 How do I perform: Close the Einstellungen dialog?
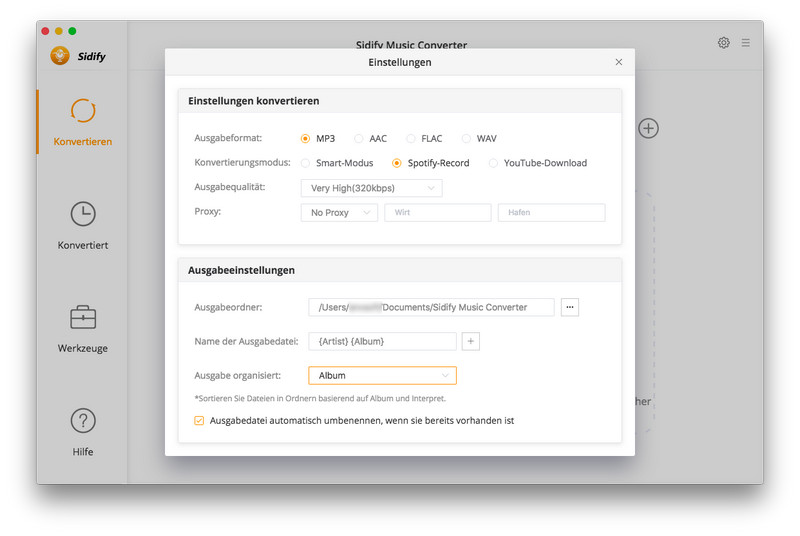click(x=618, y=62)
